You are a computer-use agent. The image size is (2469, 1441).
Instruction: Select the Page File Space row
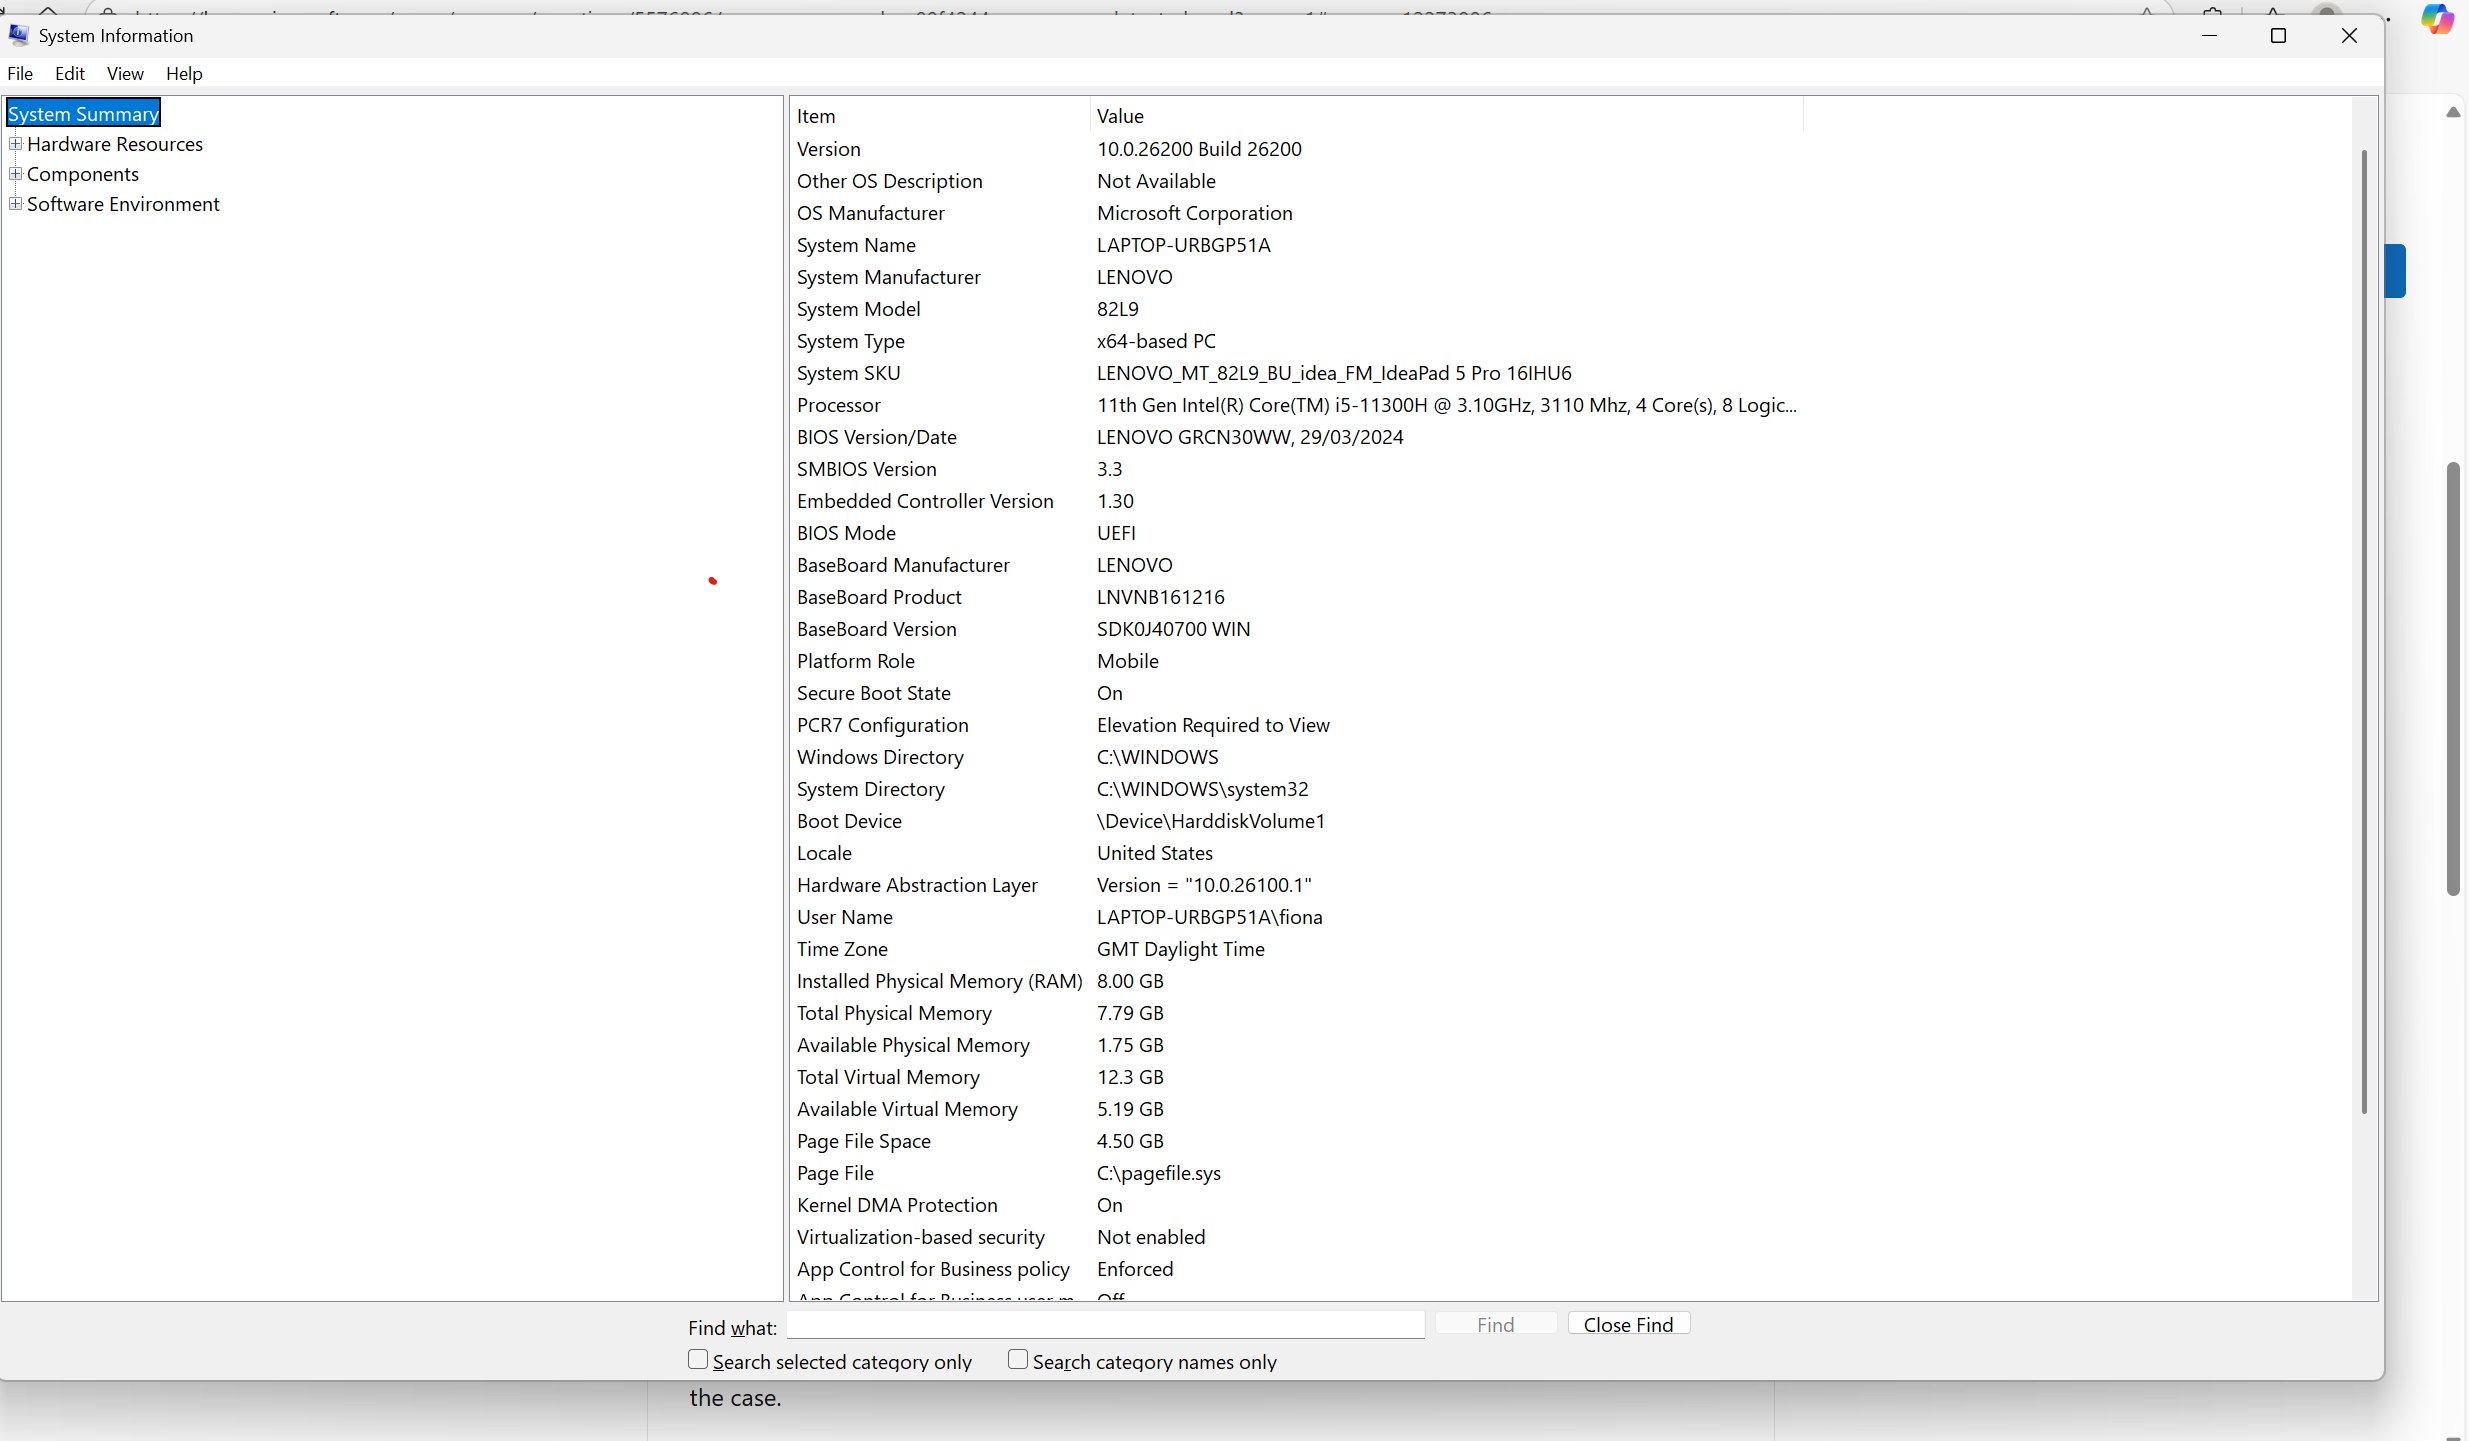click(x=1297, y=1141)
